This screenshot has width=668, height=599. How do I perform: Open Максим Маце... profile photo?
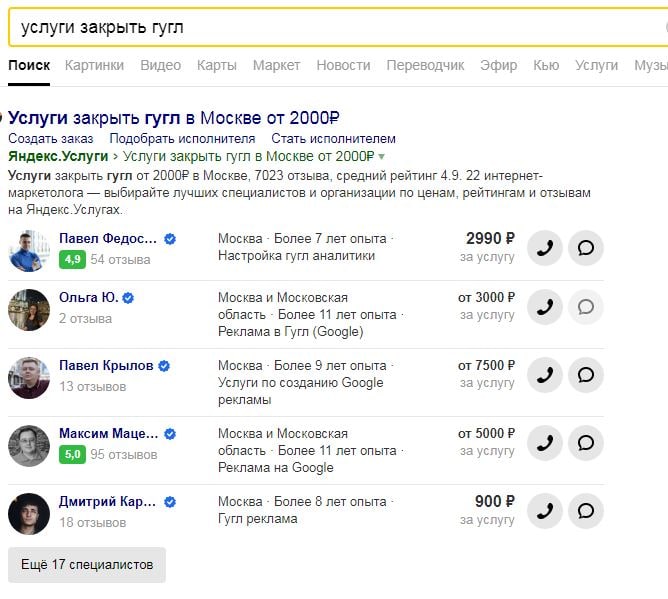click(29, 446)
